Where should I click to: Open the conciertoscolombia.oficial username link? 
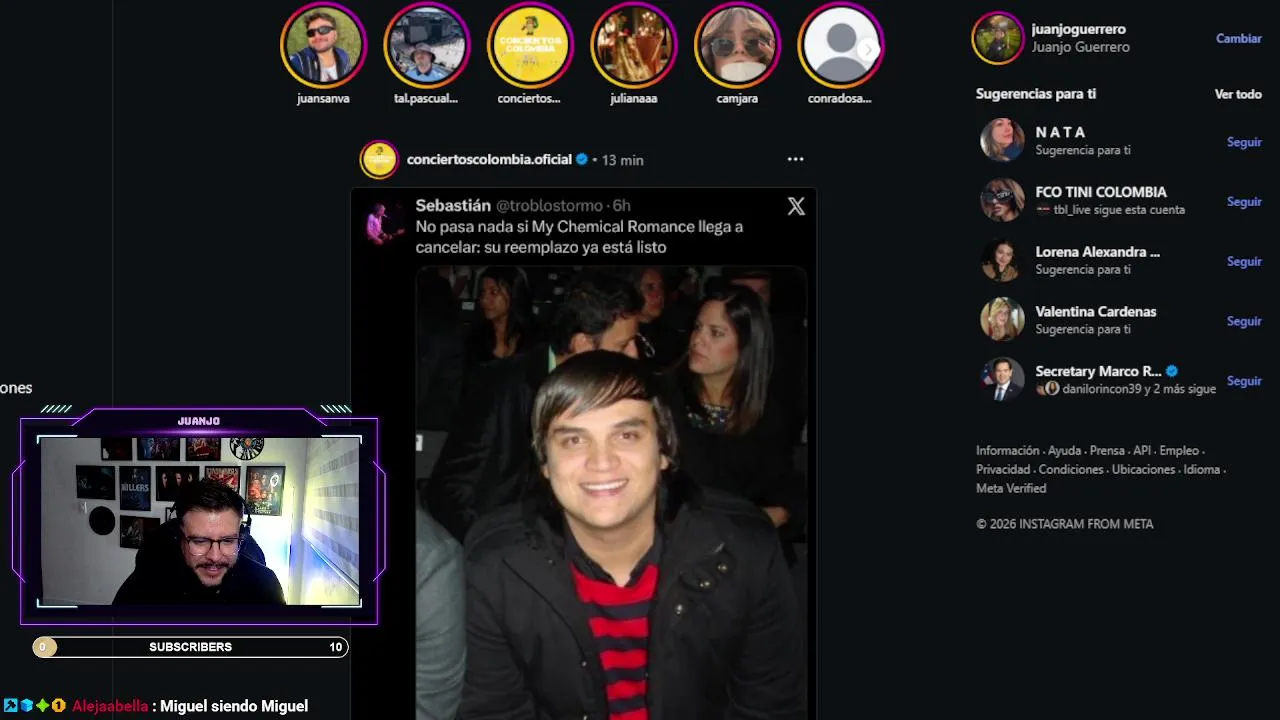point(489,159)
